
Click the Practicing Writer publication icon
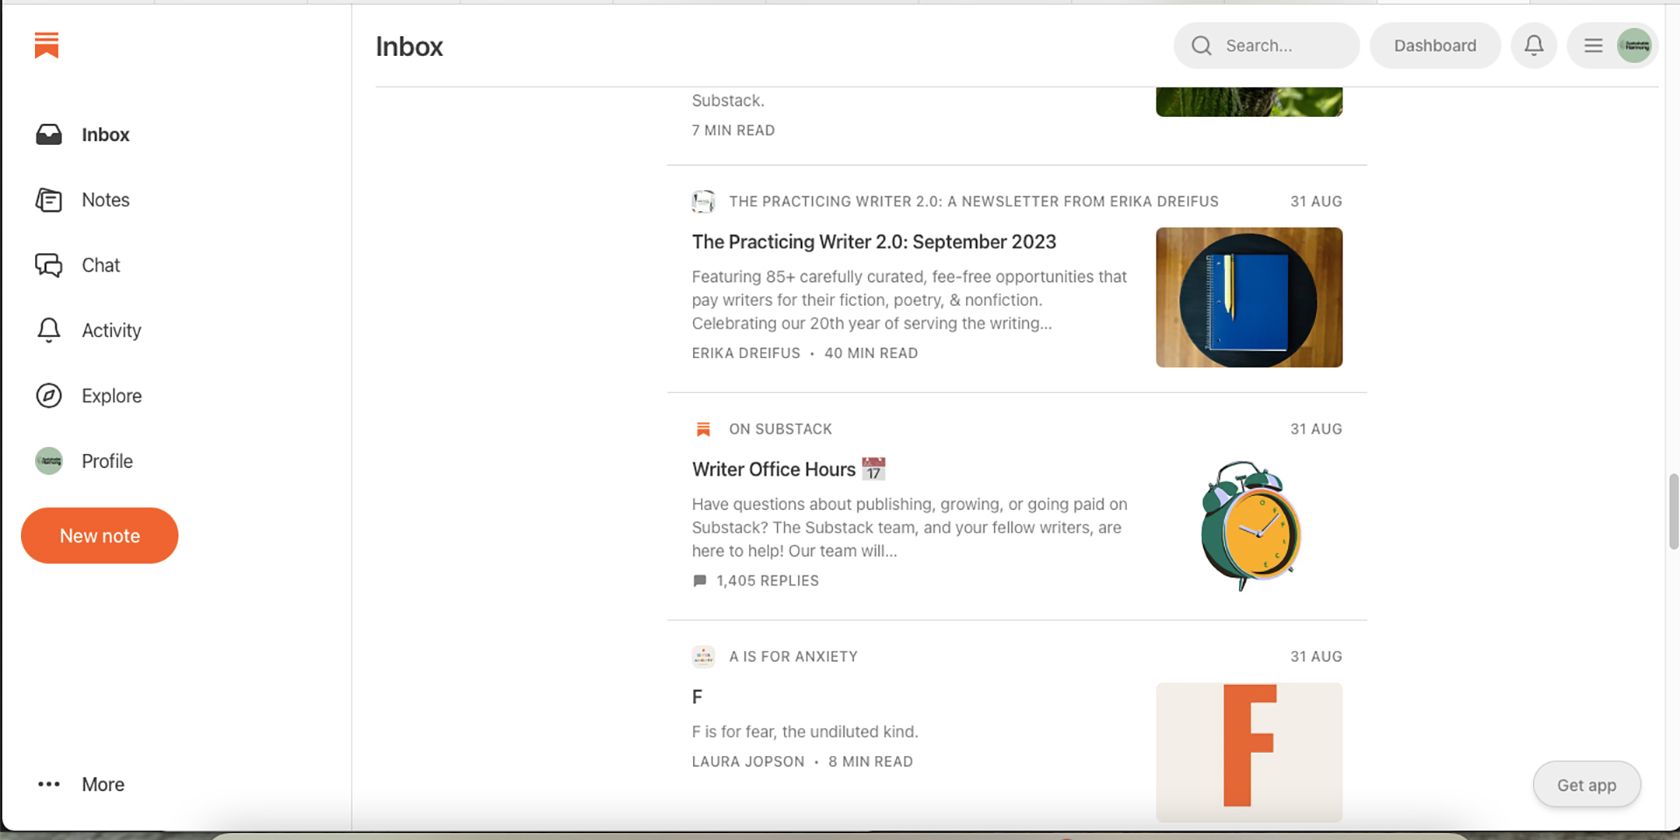[x=703, y=202]
